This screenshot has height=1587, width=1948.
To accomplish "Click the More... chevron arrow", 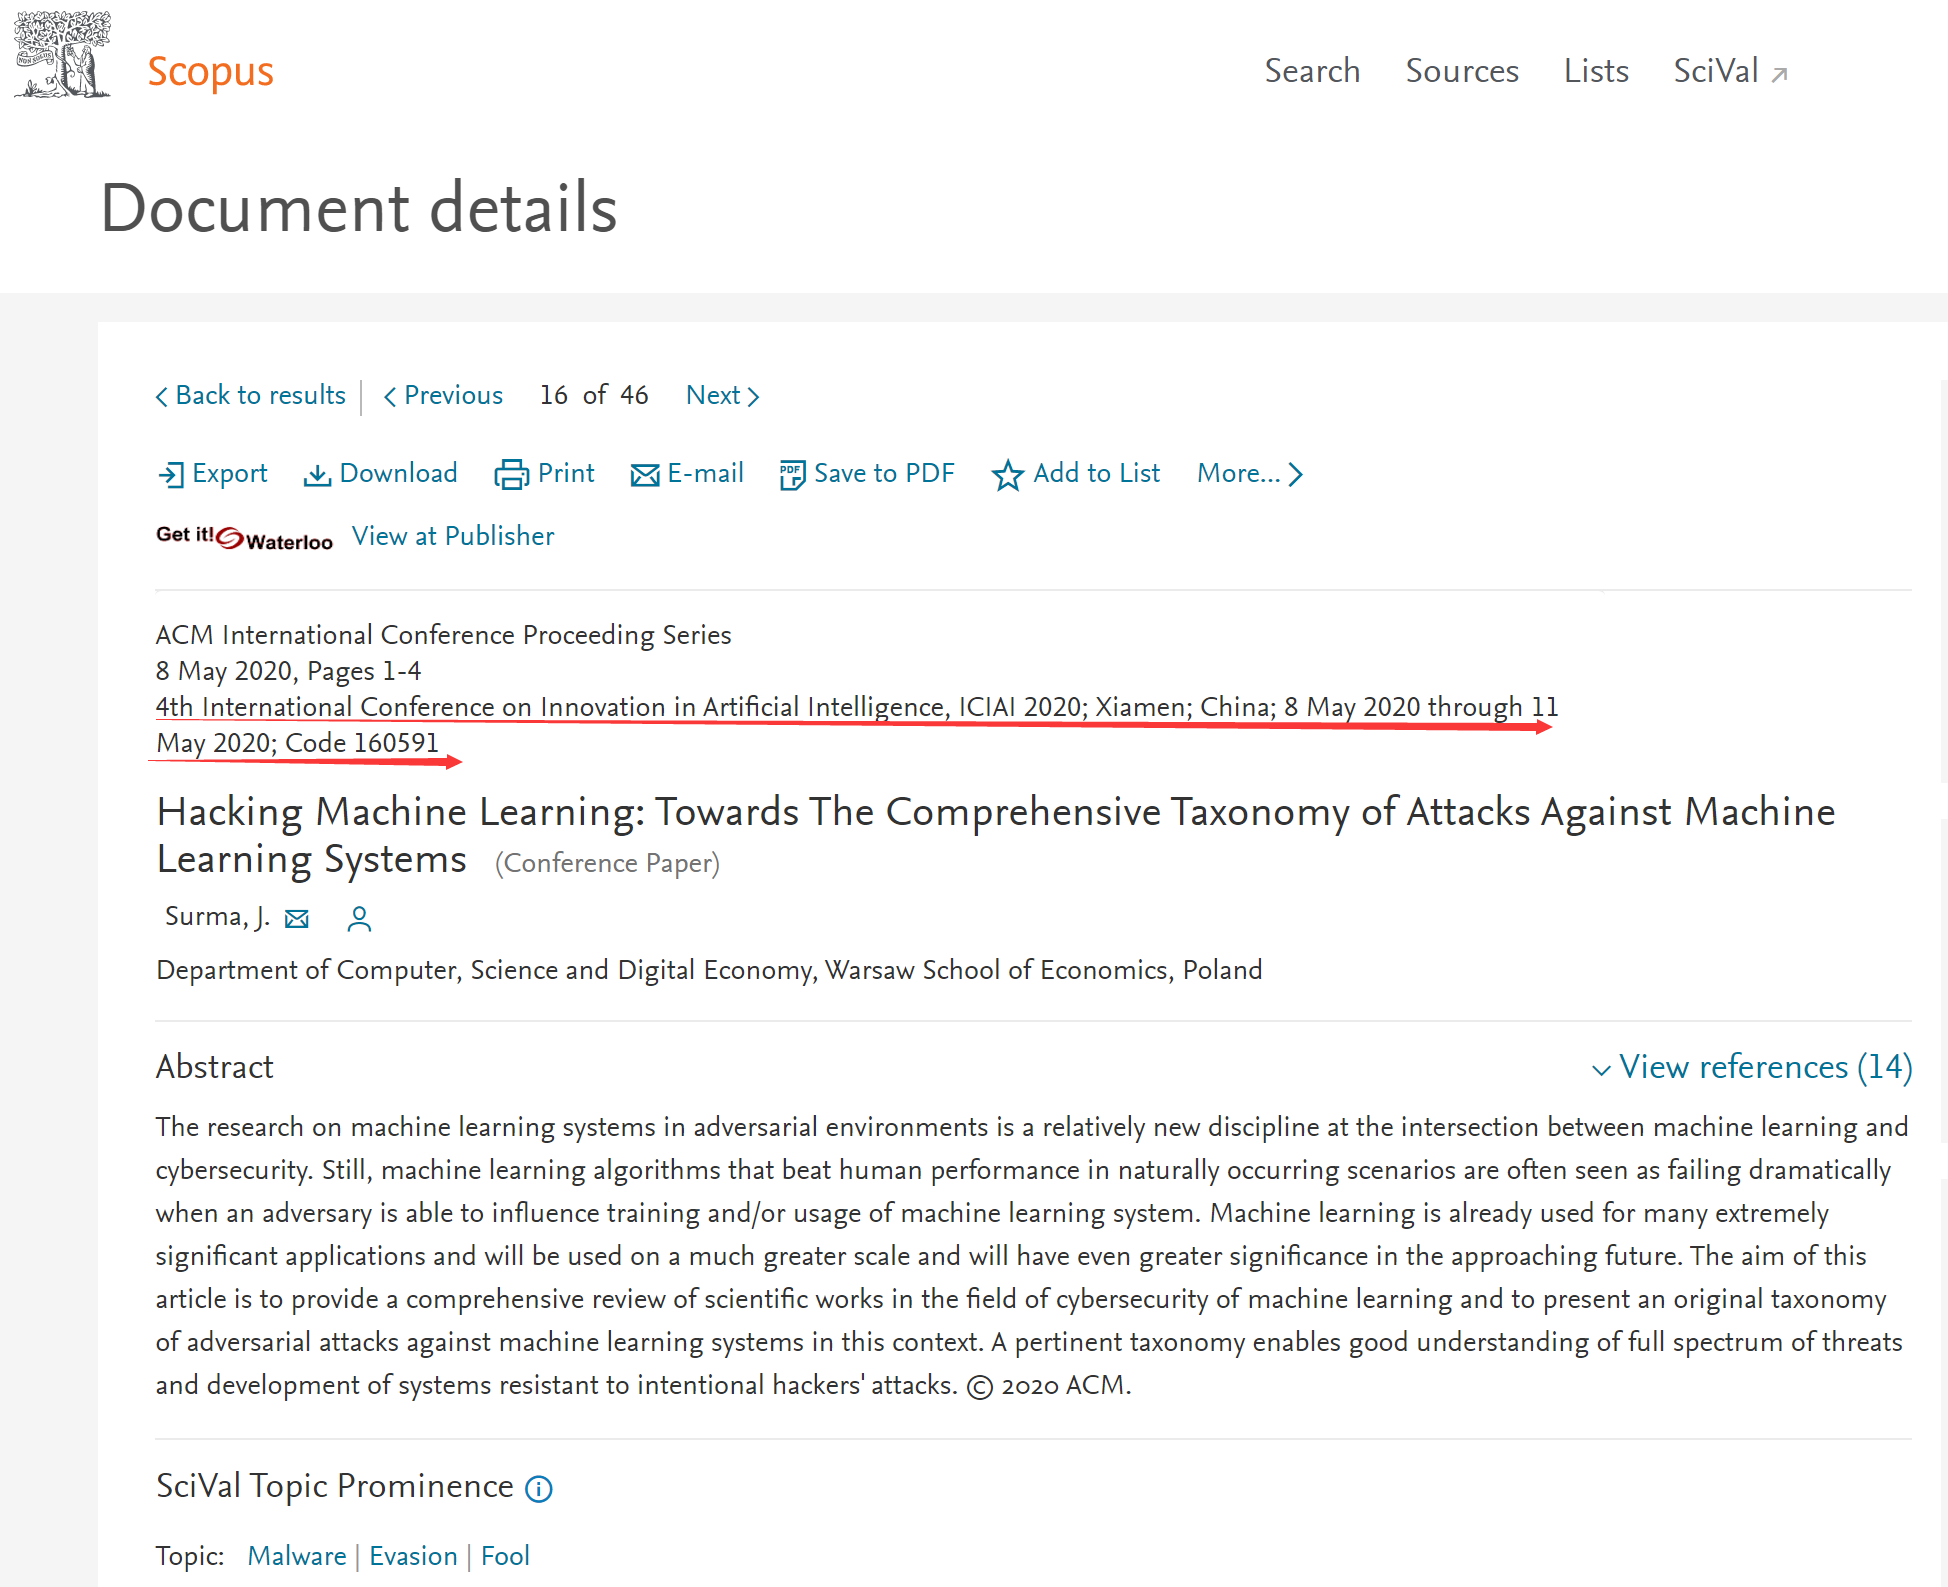I will (1296, 474).
